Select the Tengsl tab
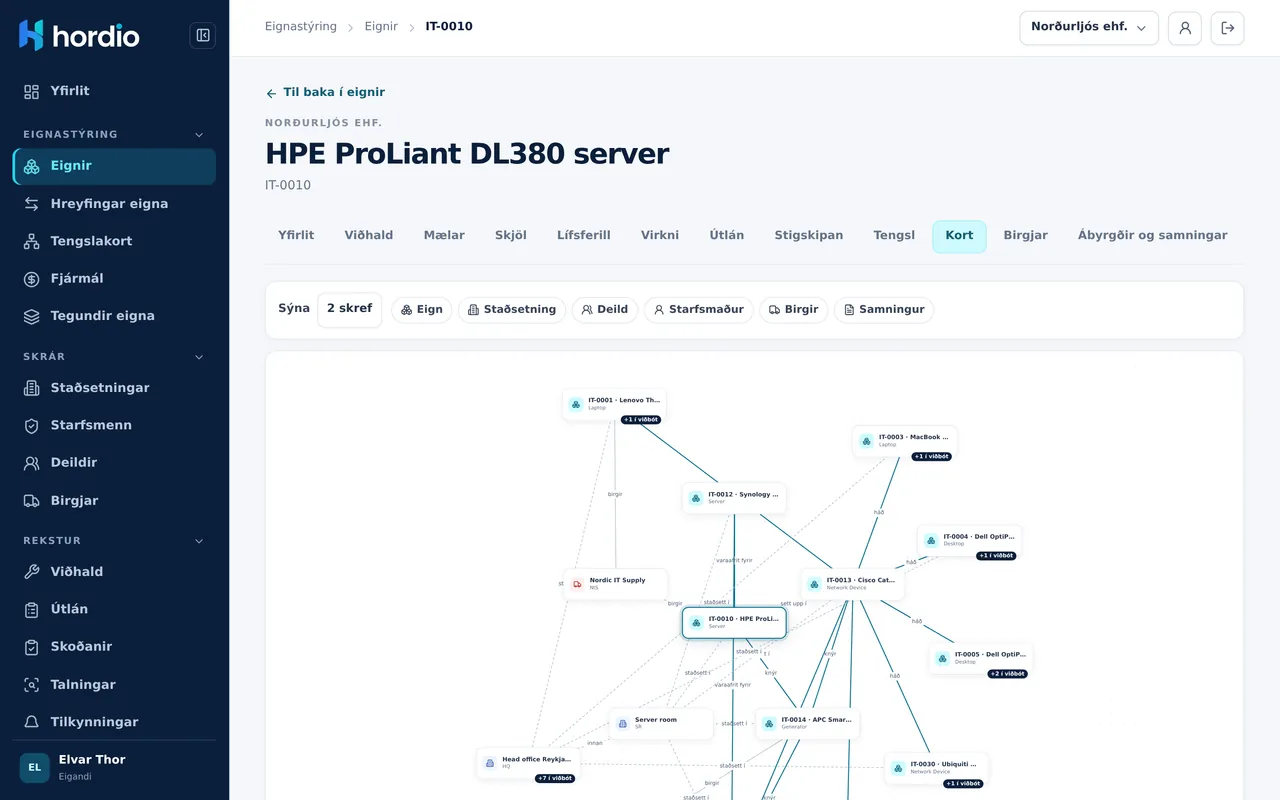 coord(894,236)
